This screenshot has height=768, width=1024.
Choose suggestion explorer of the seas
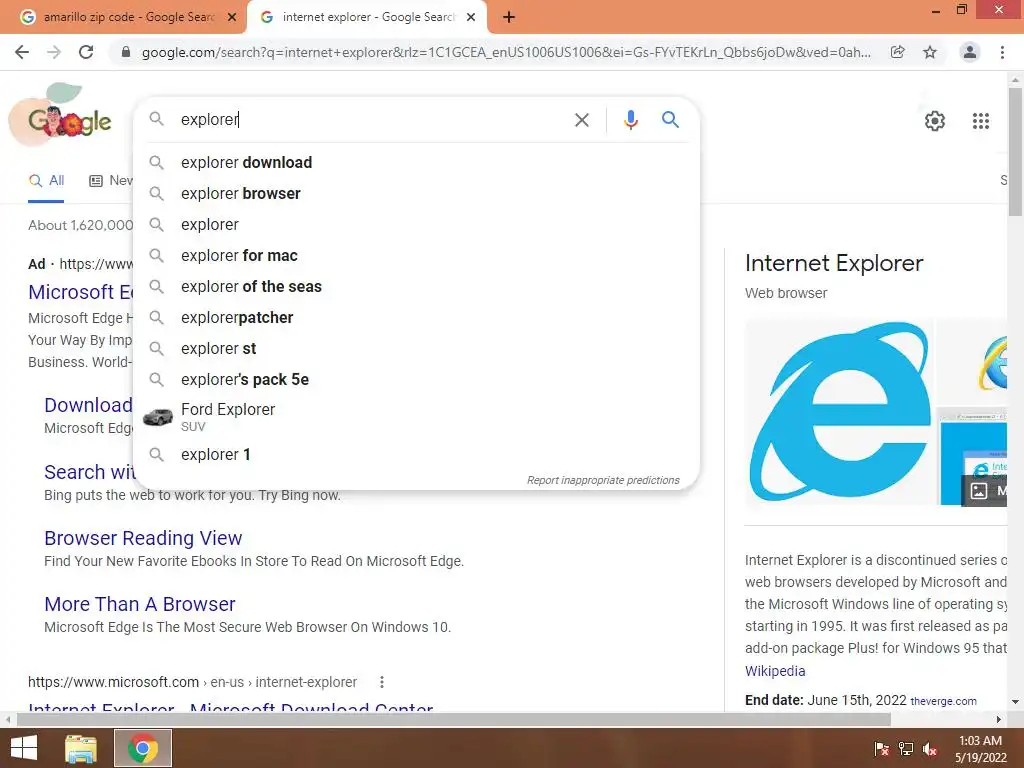click(416, 287)
